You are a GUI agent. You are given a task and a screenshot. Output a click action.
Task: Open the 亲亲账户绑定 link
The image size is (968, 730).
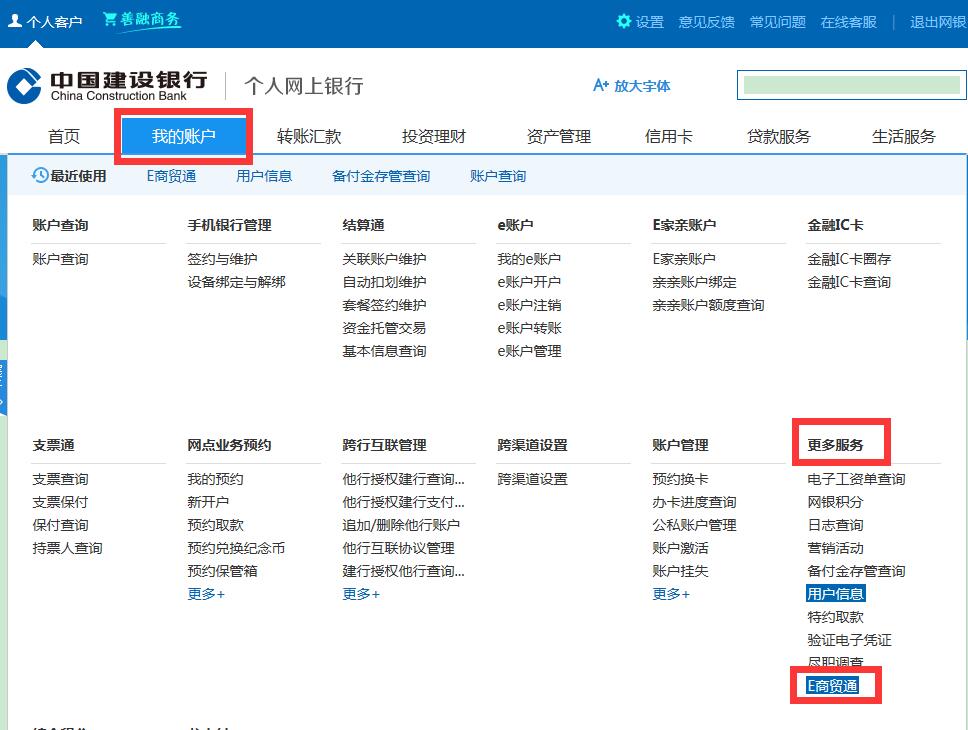pos(695,282)
